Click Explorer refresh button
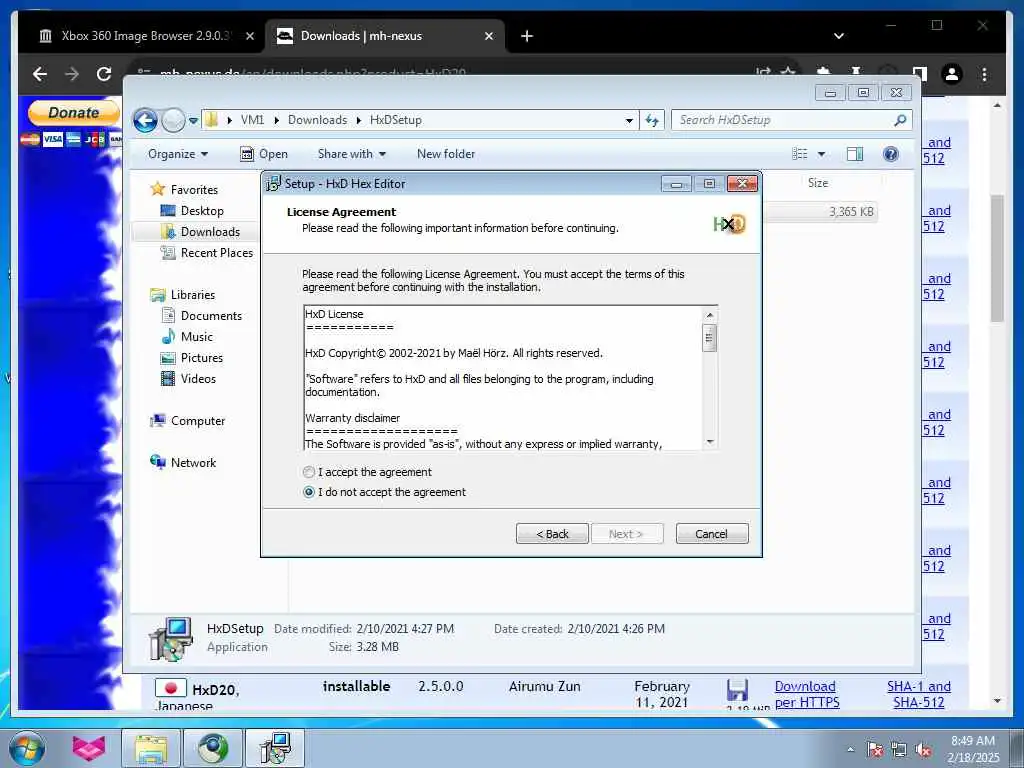The width and height of the screenshot is (1024, 768). point(652,120)
